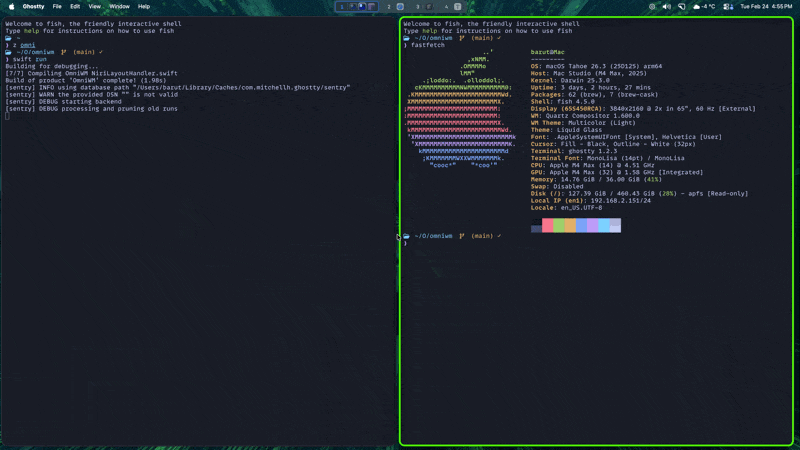Click the 'barut@Mac' user host title
800x450 pixels.
[x=547, y=52]
